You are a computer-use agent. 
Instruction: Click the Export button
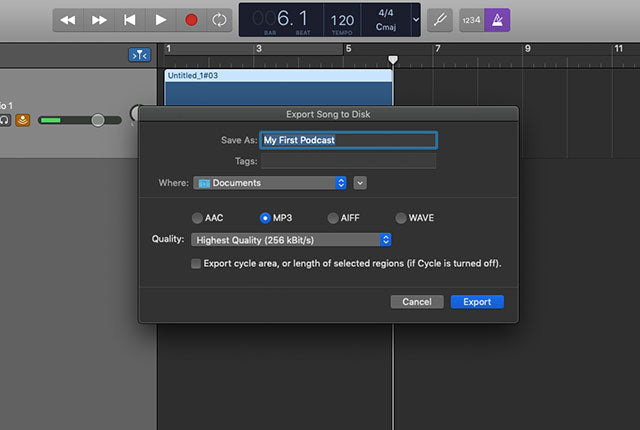coord(477,302)
